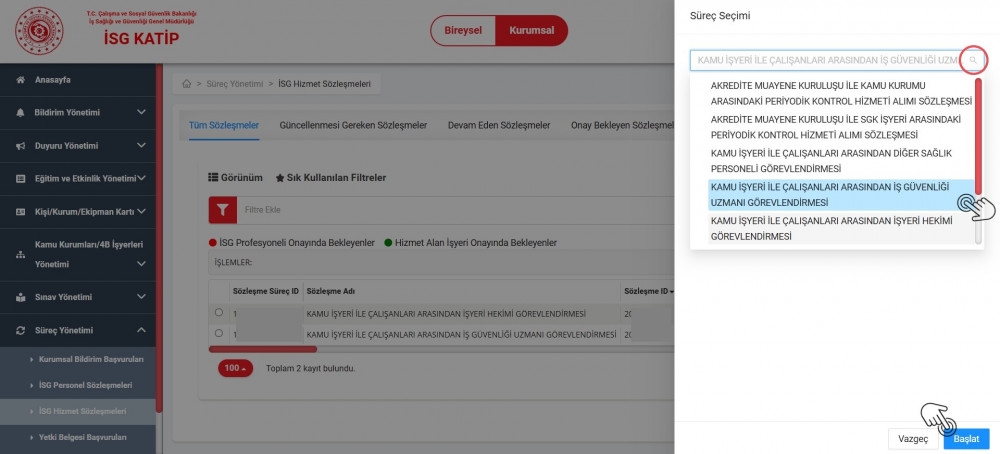Click the Kamu Kurumları/4B İşyerleri hierarchy icon
1000x454 pixels.
click(20, 254)
